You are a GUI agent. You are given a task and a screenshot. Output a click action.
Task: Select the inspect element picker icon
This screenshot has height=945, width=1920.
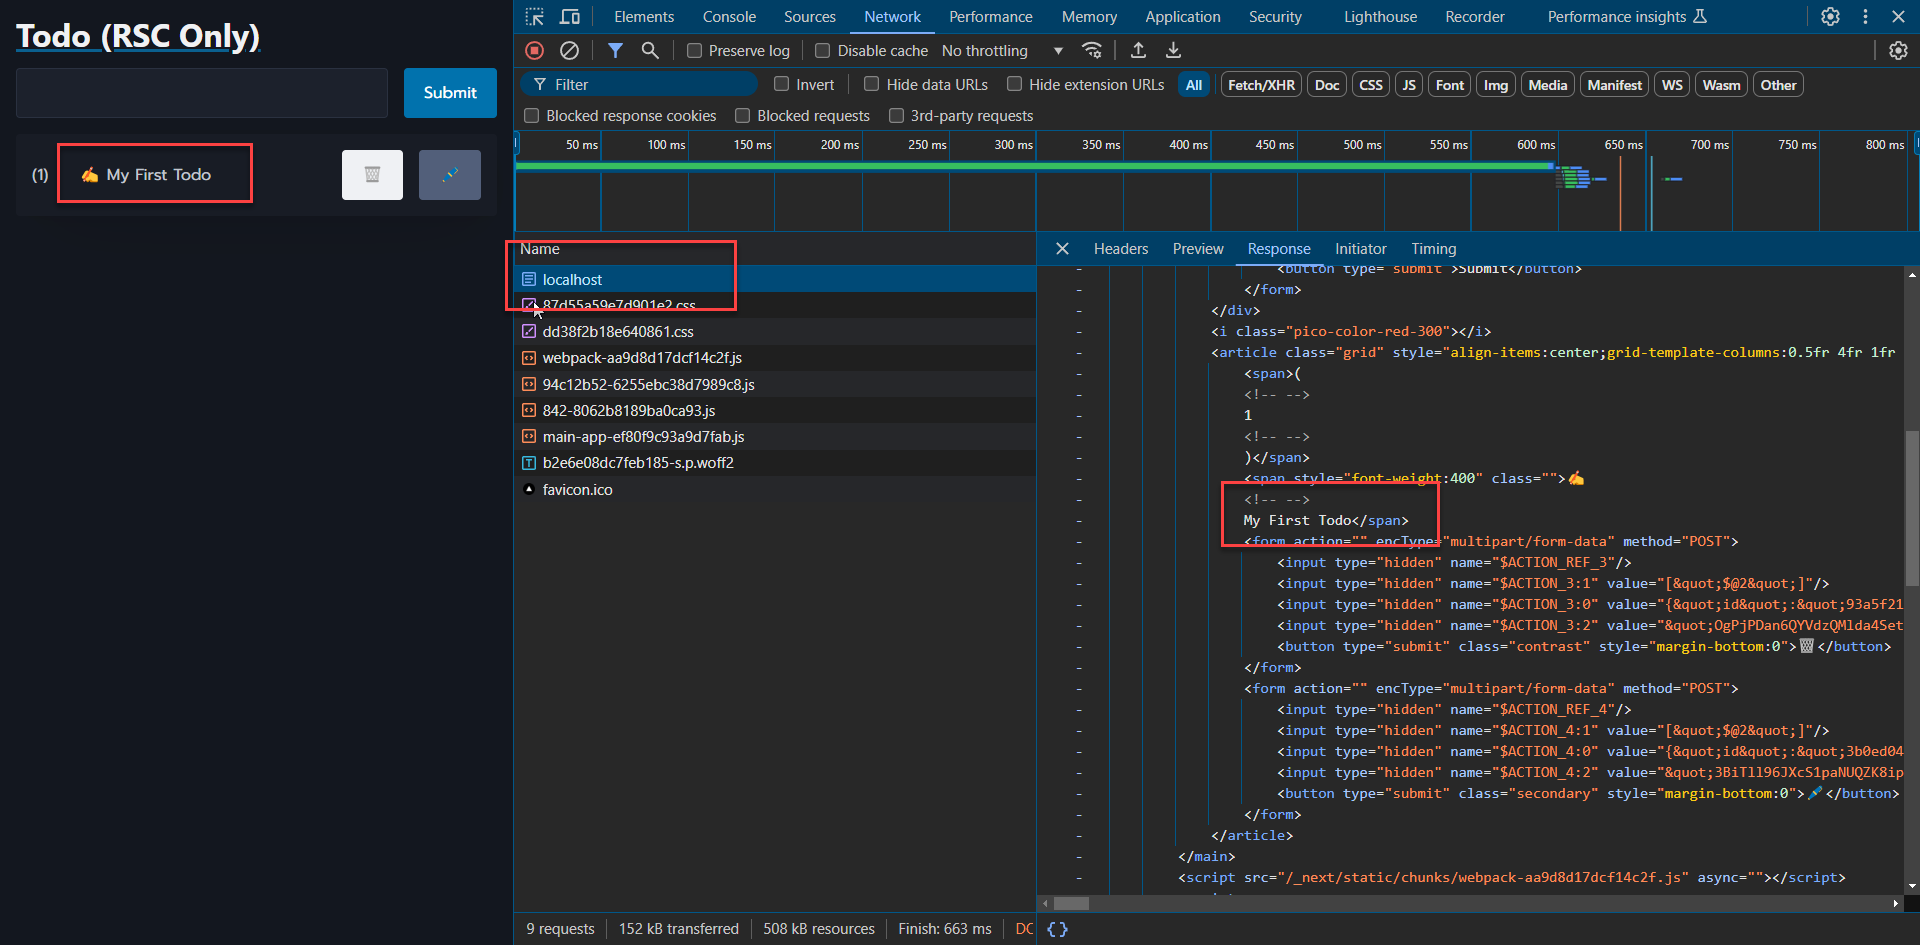(x=535, y=17)
